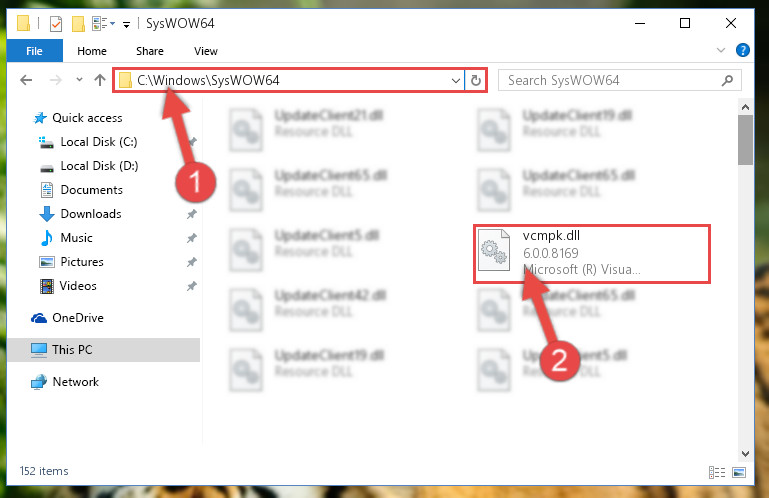Open the File menu tab

pos(34,51)
